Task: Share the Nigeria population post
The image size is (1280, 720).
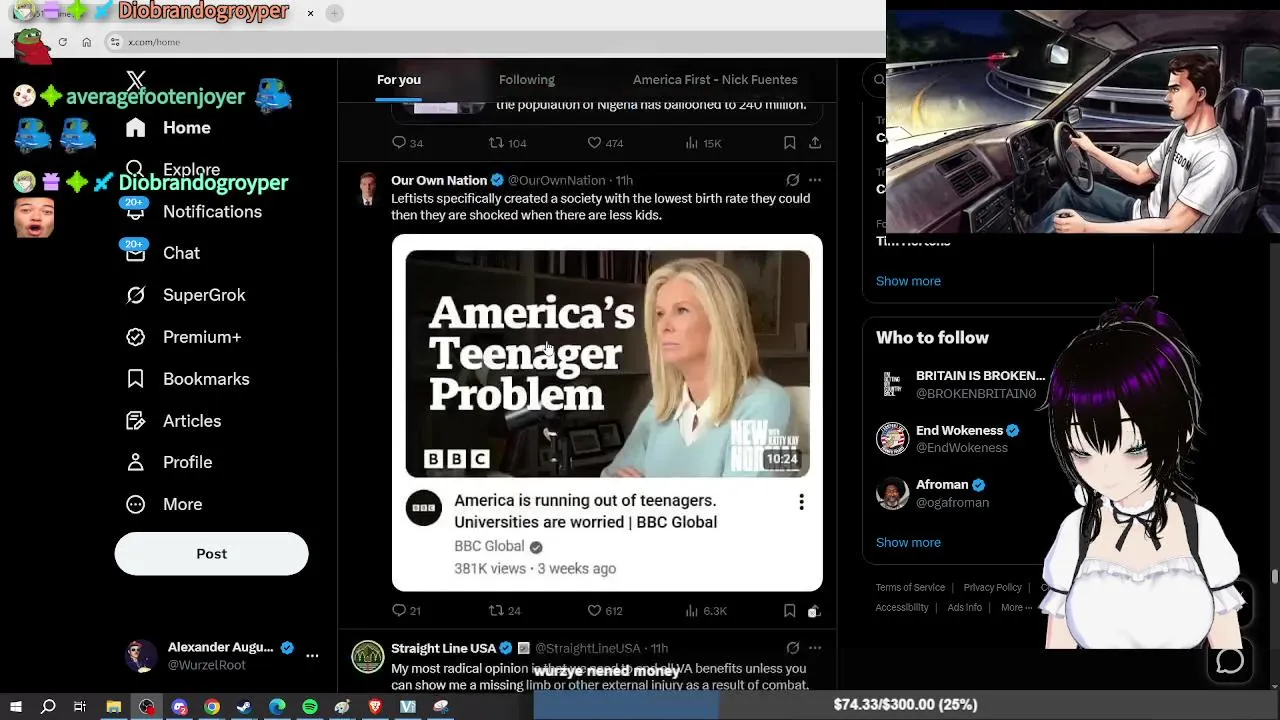Action: (815, 143)
